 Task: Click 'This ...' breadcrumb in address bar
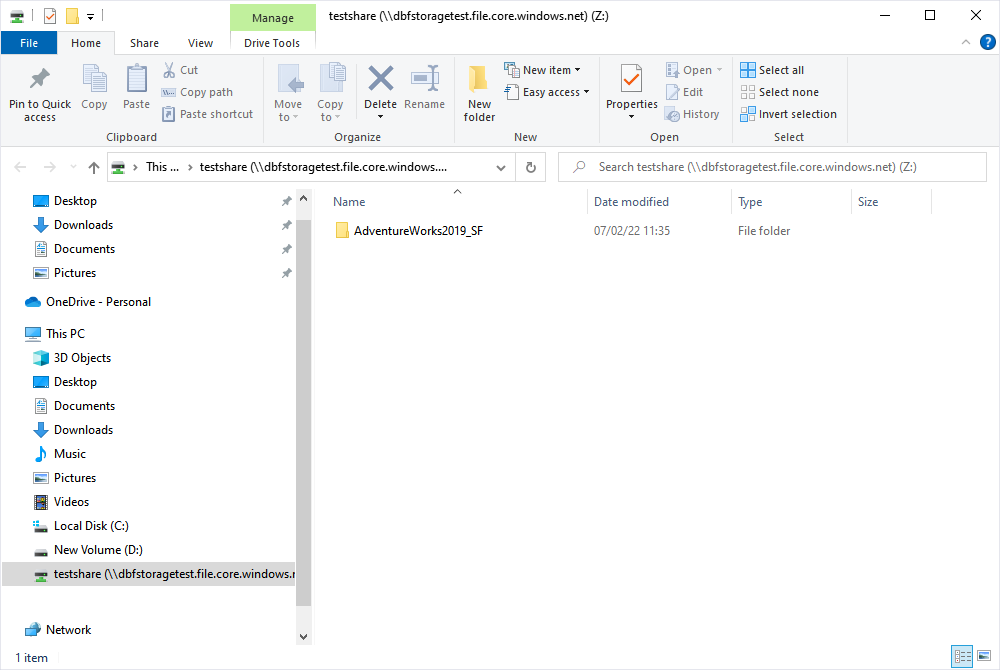point(162,167)
